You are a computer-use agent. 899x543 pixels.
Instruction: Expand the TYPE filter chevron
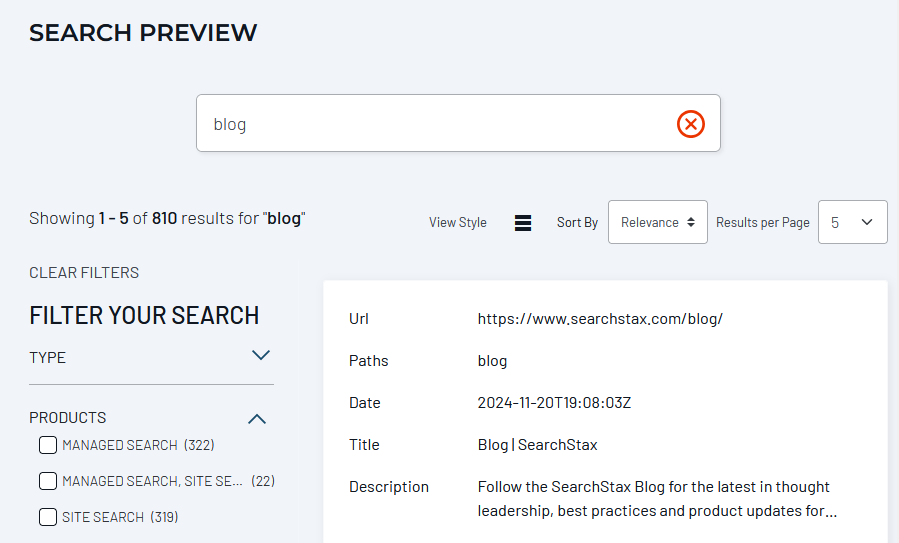click(261, 355)
